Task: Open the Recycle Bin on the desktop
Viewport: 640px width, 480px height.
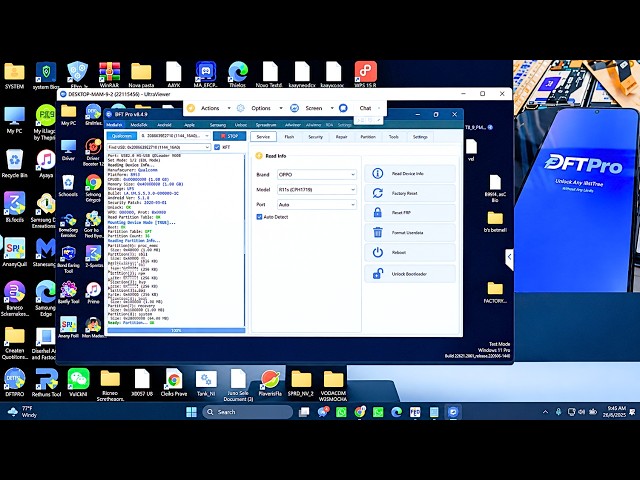Action: coord(15,163)
